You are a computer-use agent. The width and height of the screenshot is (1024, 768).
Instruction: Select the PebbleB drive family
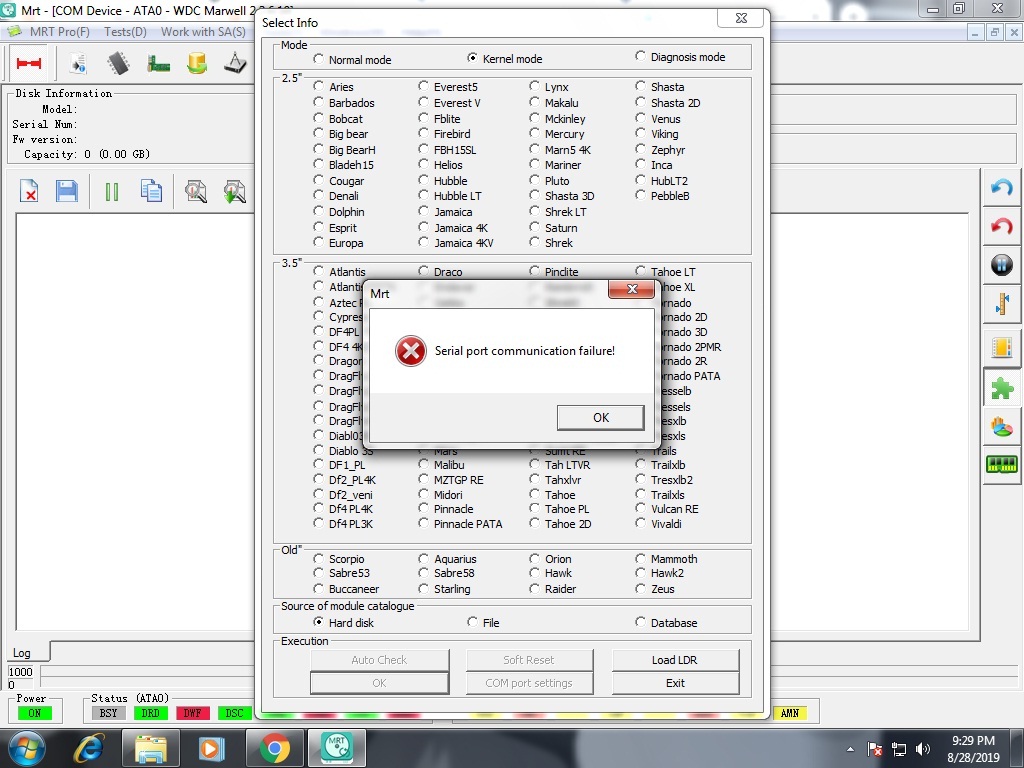[640, 195]
